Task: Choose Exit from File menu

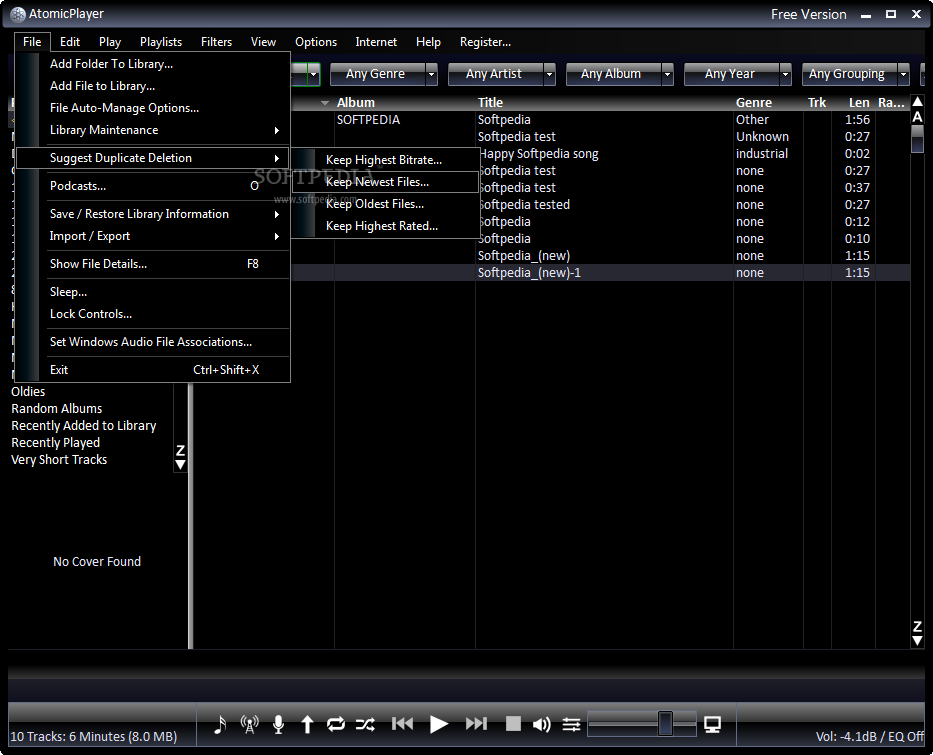Action: click(152, 369)
